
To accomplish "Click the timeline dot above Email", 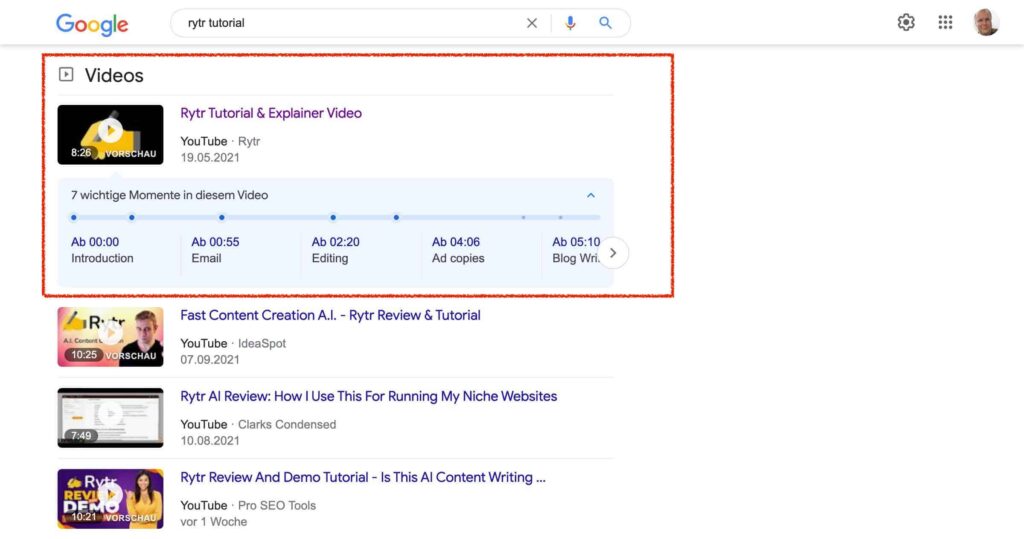I will coord(132,218).
